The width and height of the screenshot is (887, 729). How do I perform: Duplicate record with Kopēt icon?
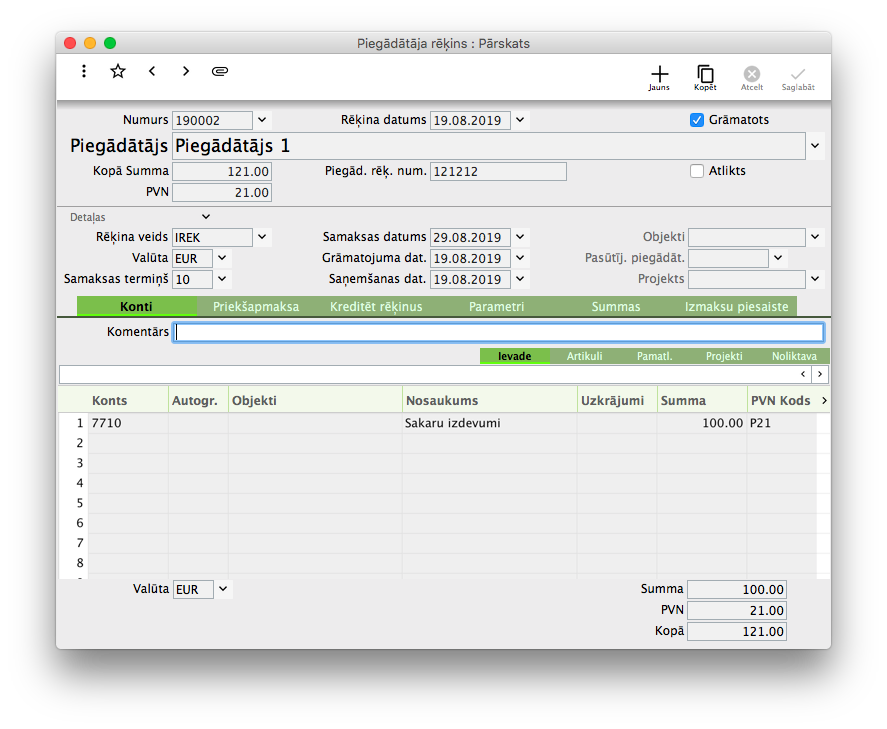pyautogui.click(x=705, y=76)
